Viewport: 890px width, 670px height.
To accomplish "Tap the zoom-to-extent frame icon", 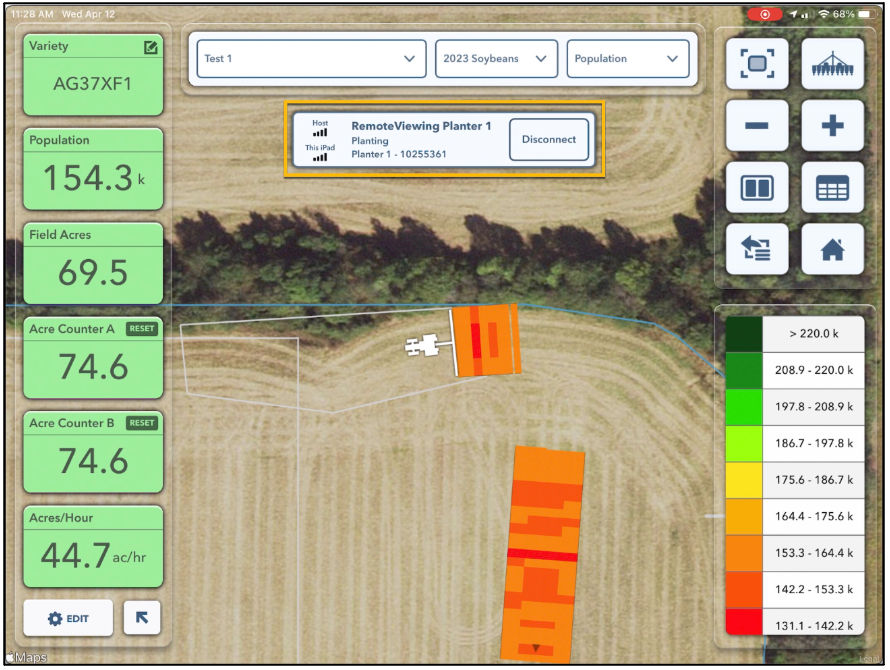I will 757,64.
